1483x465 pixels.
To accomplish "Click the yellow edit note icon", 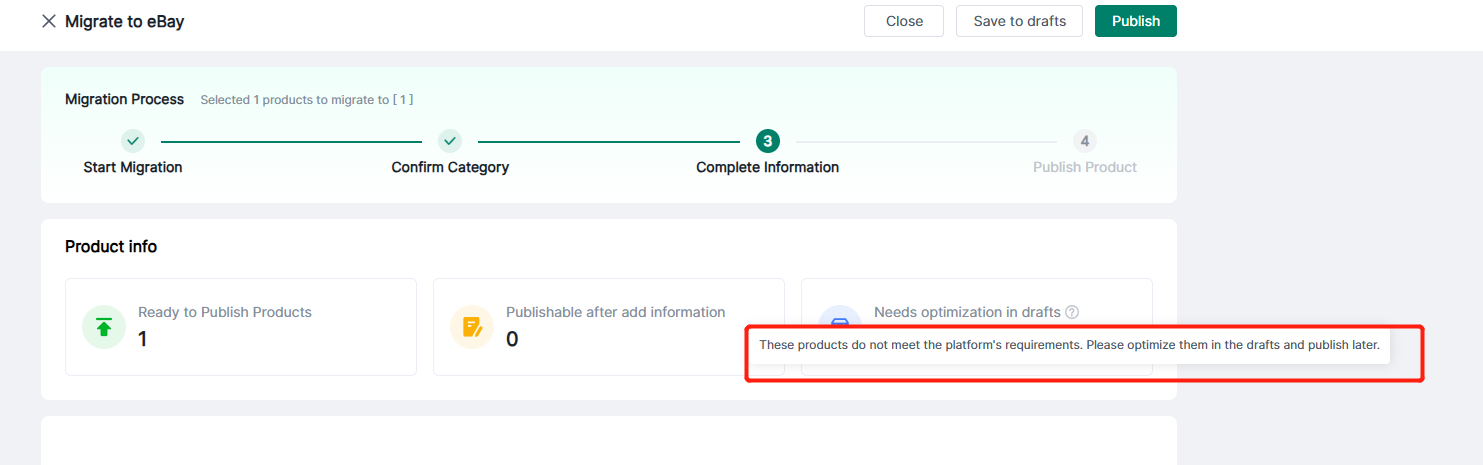I will pos(471,327).
